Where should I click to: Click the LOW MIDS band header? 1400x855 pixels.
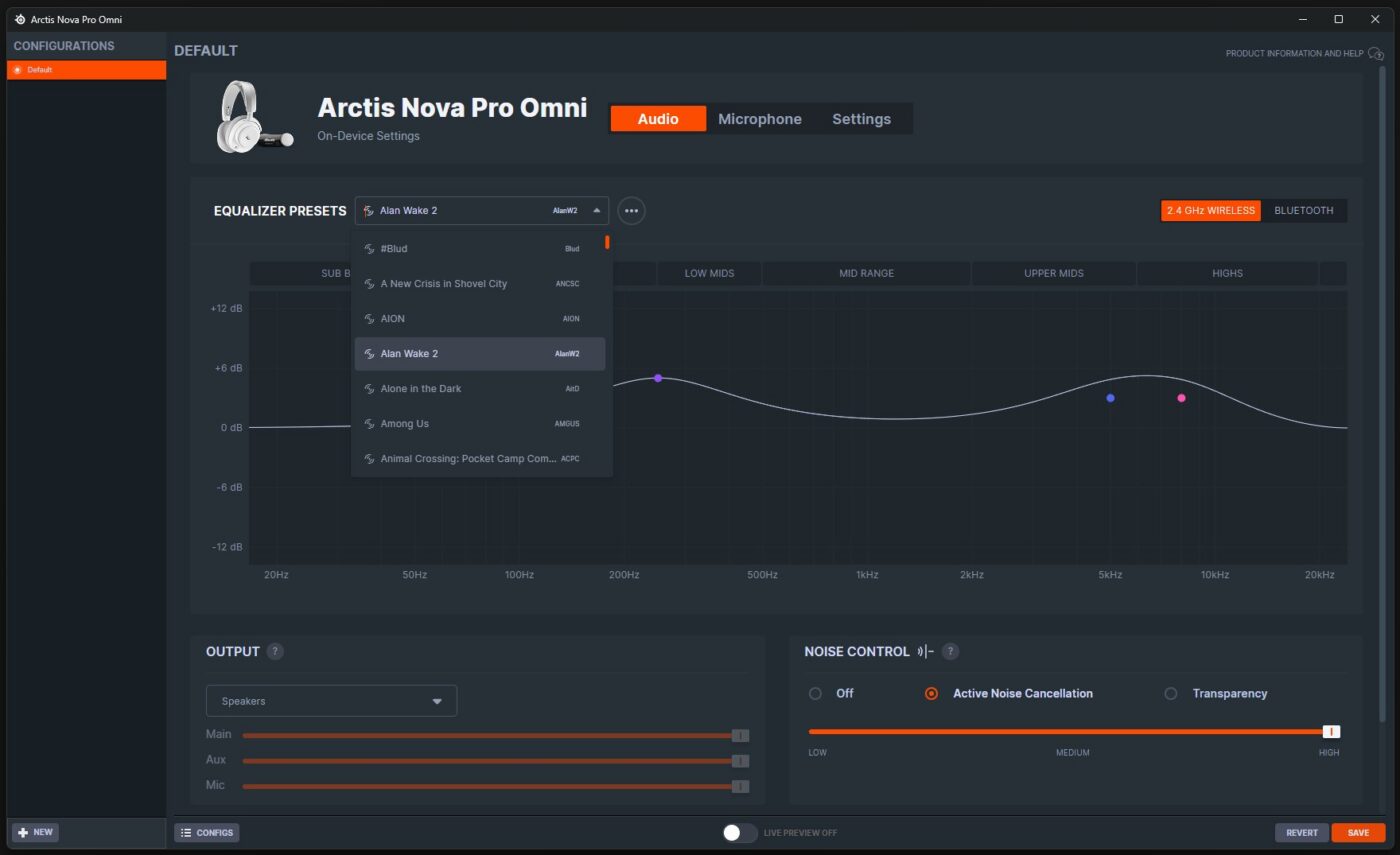point(709,273)
